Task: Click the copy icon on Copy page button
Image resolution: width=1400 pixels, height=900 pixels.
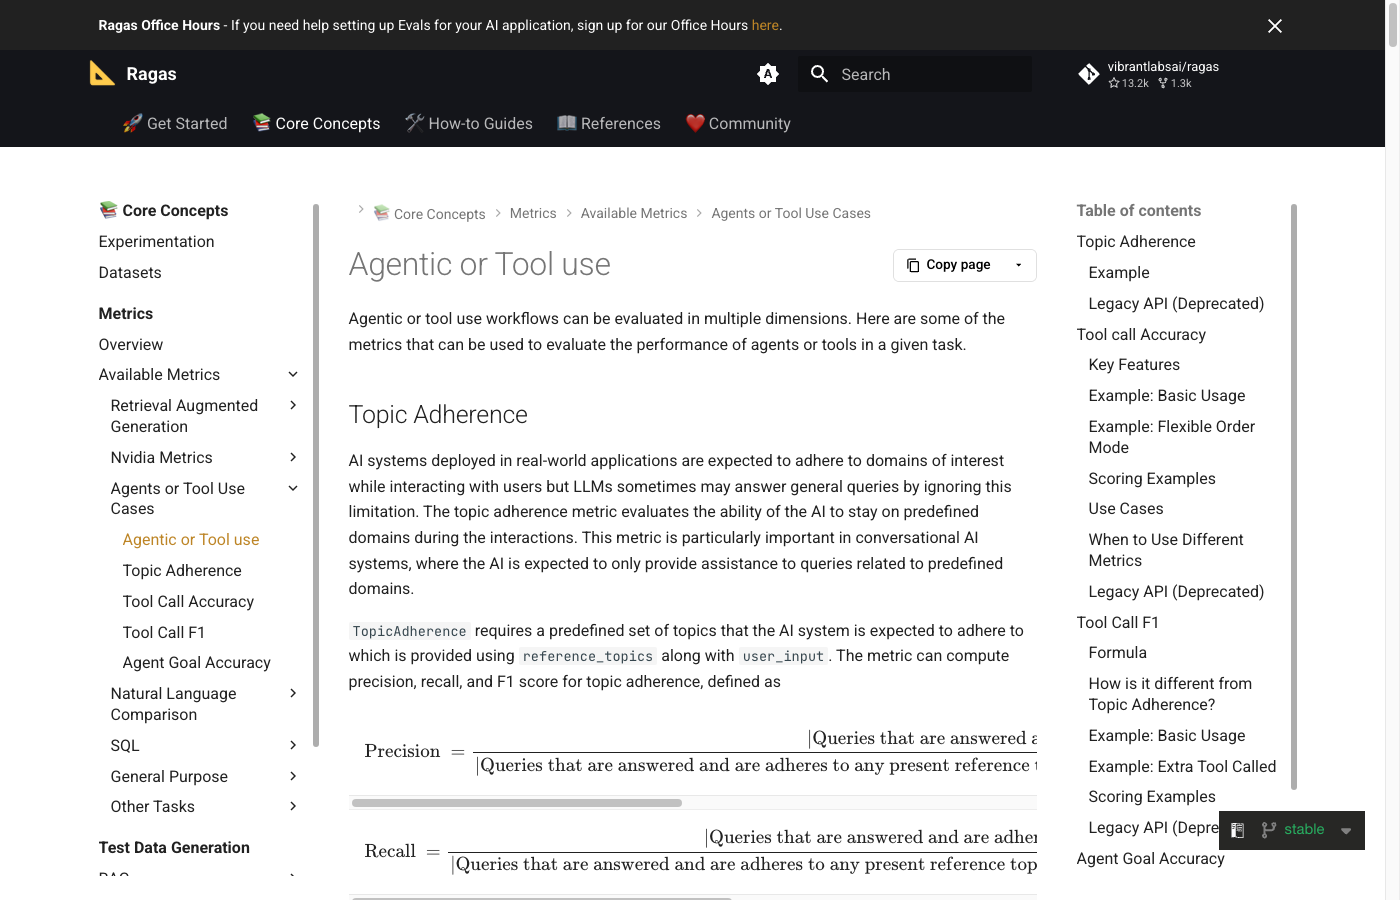Action: pos(911,264)
